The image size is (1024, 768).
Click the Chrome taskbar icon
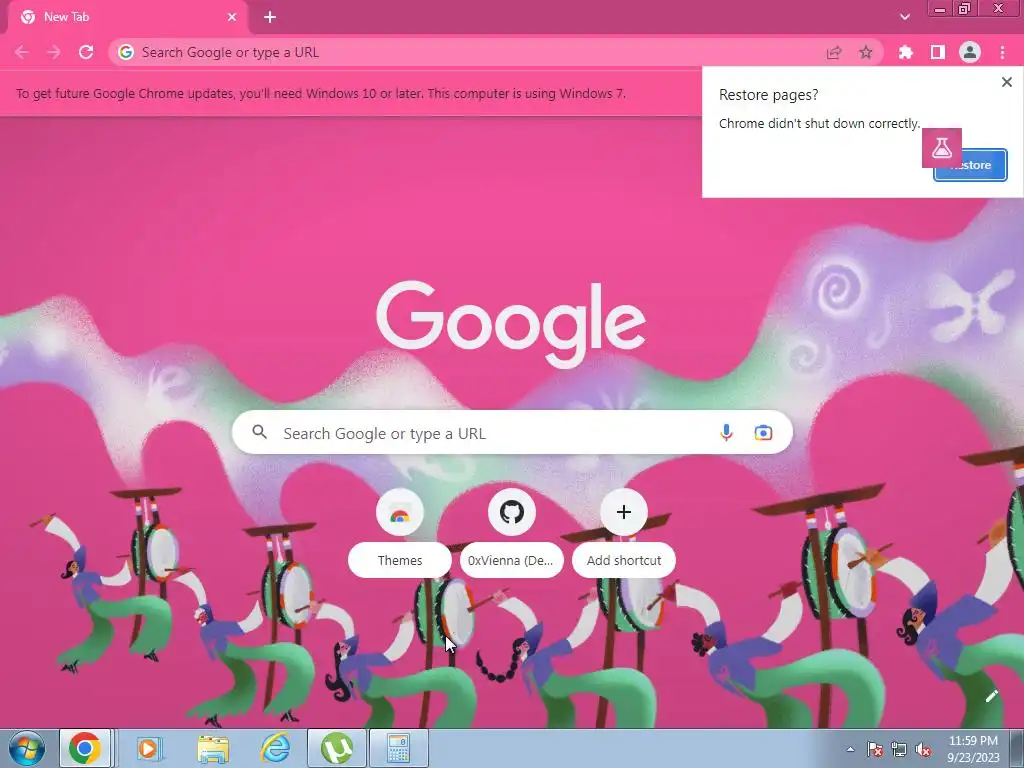click(x=85, y=748)
